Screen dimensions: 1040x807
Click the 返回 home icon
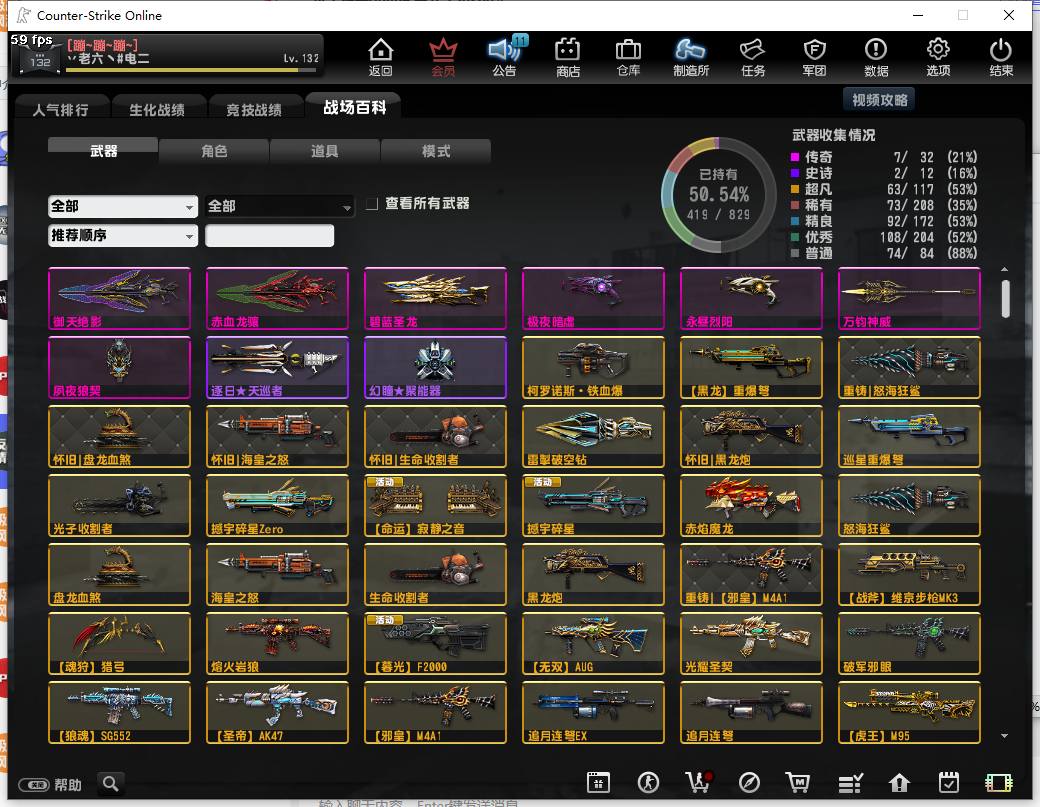click(x=381, y=57)
